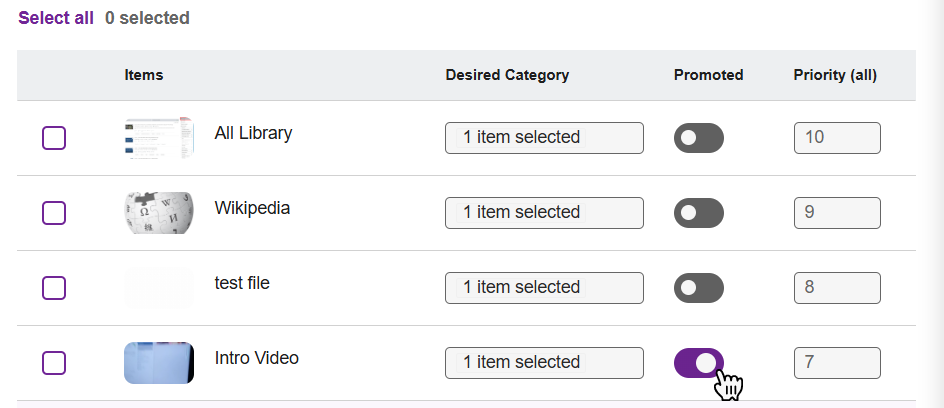Check the All Library row checkbox
The height and width of the screenshot is (408, 944).
[54, 138]
